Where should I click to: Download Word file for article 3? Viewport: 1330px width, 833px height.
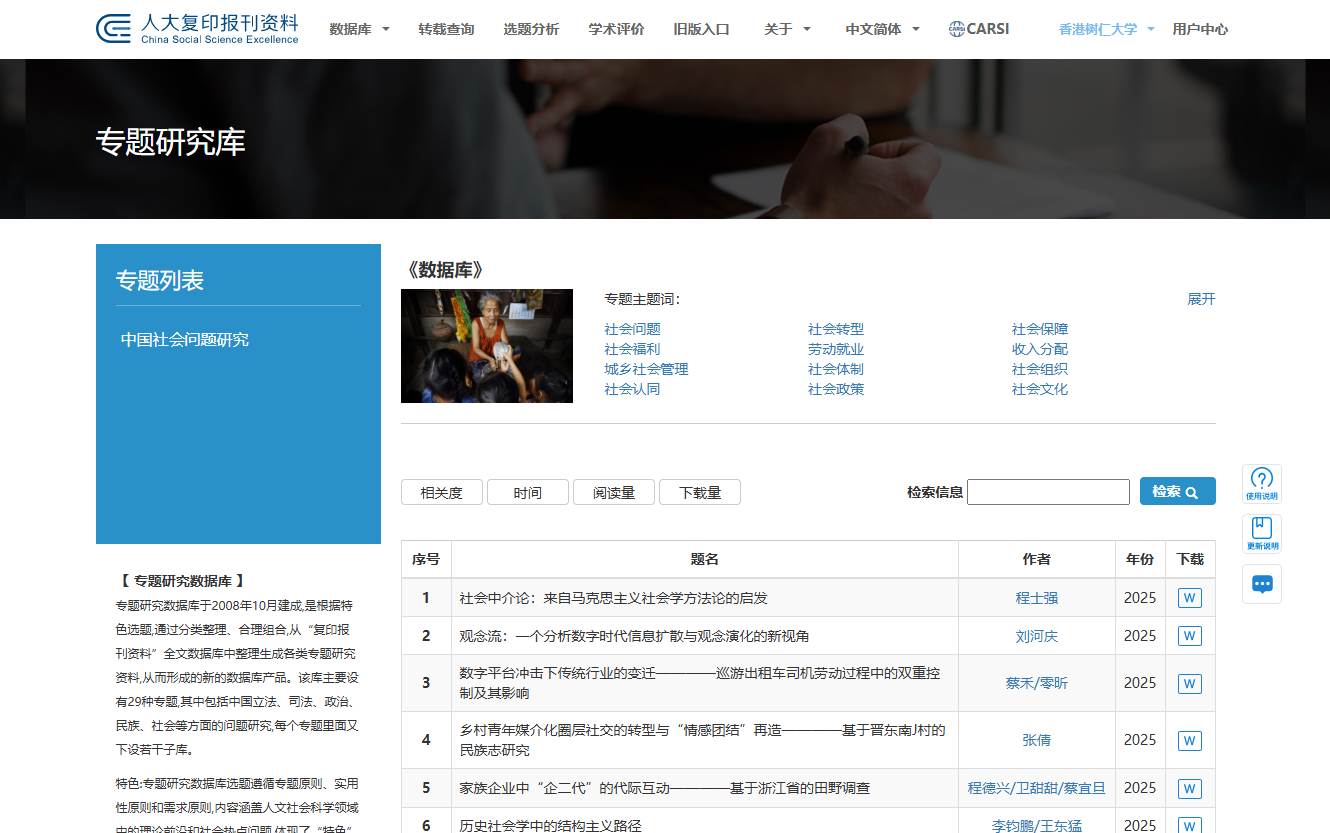pos(1189,683)
